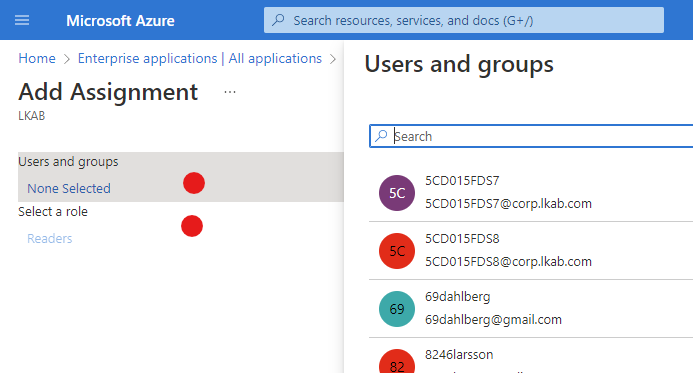
Task: Click the Microsoft Azure logo text
Action: click(120, 21)
